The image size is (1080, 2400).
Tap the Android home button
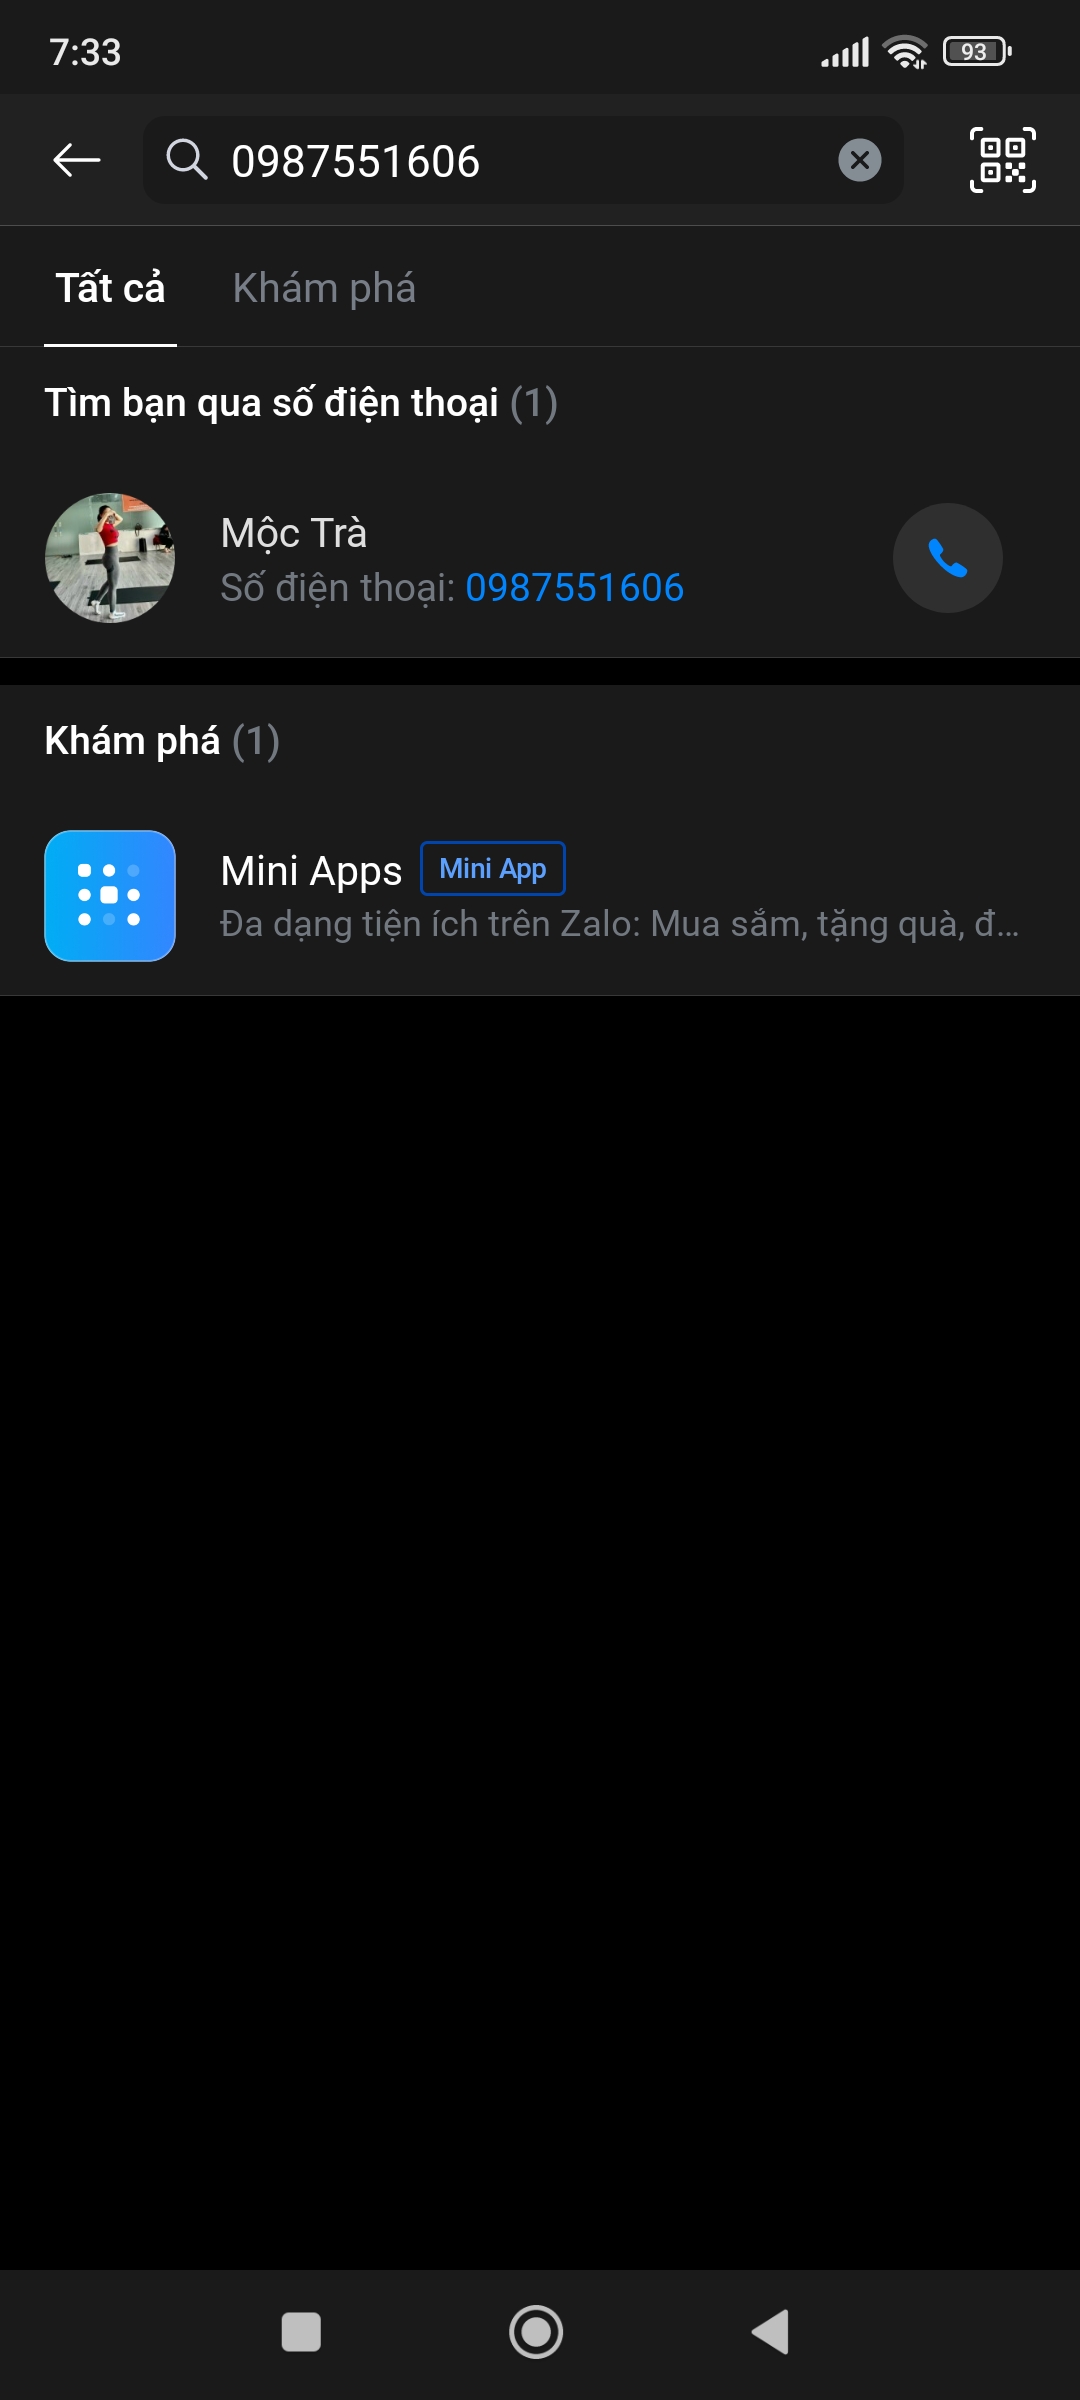tap(536, 2332)
